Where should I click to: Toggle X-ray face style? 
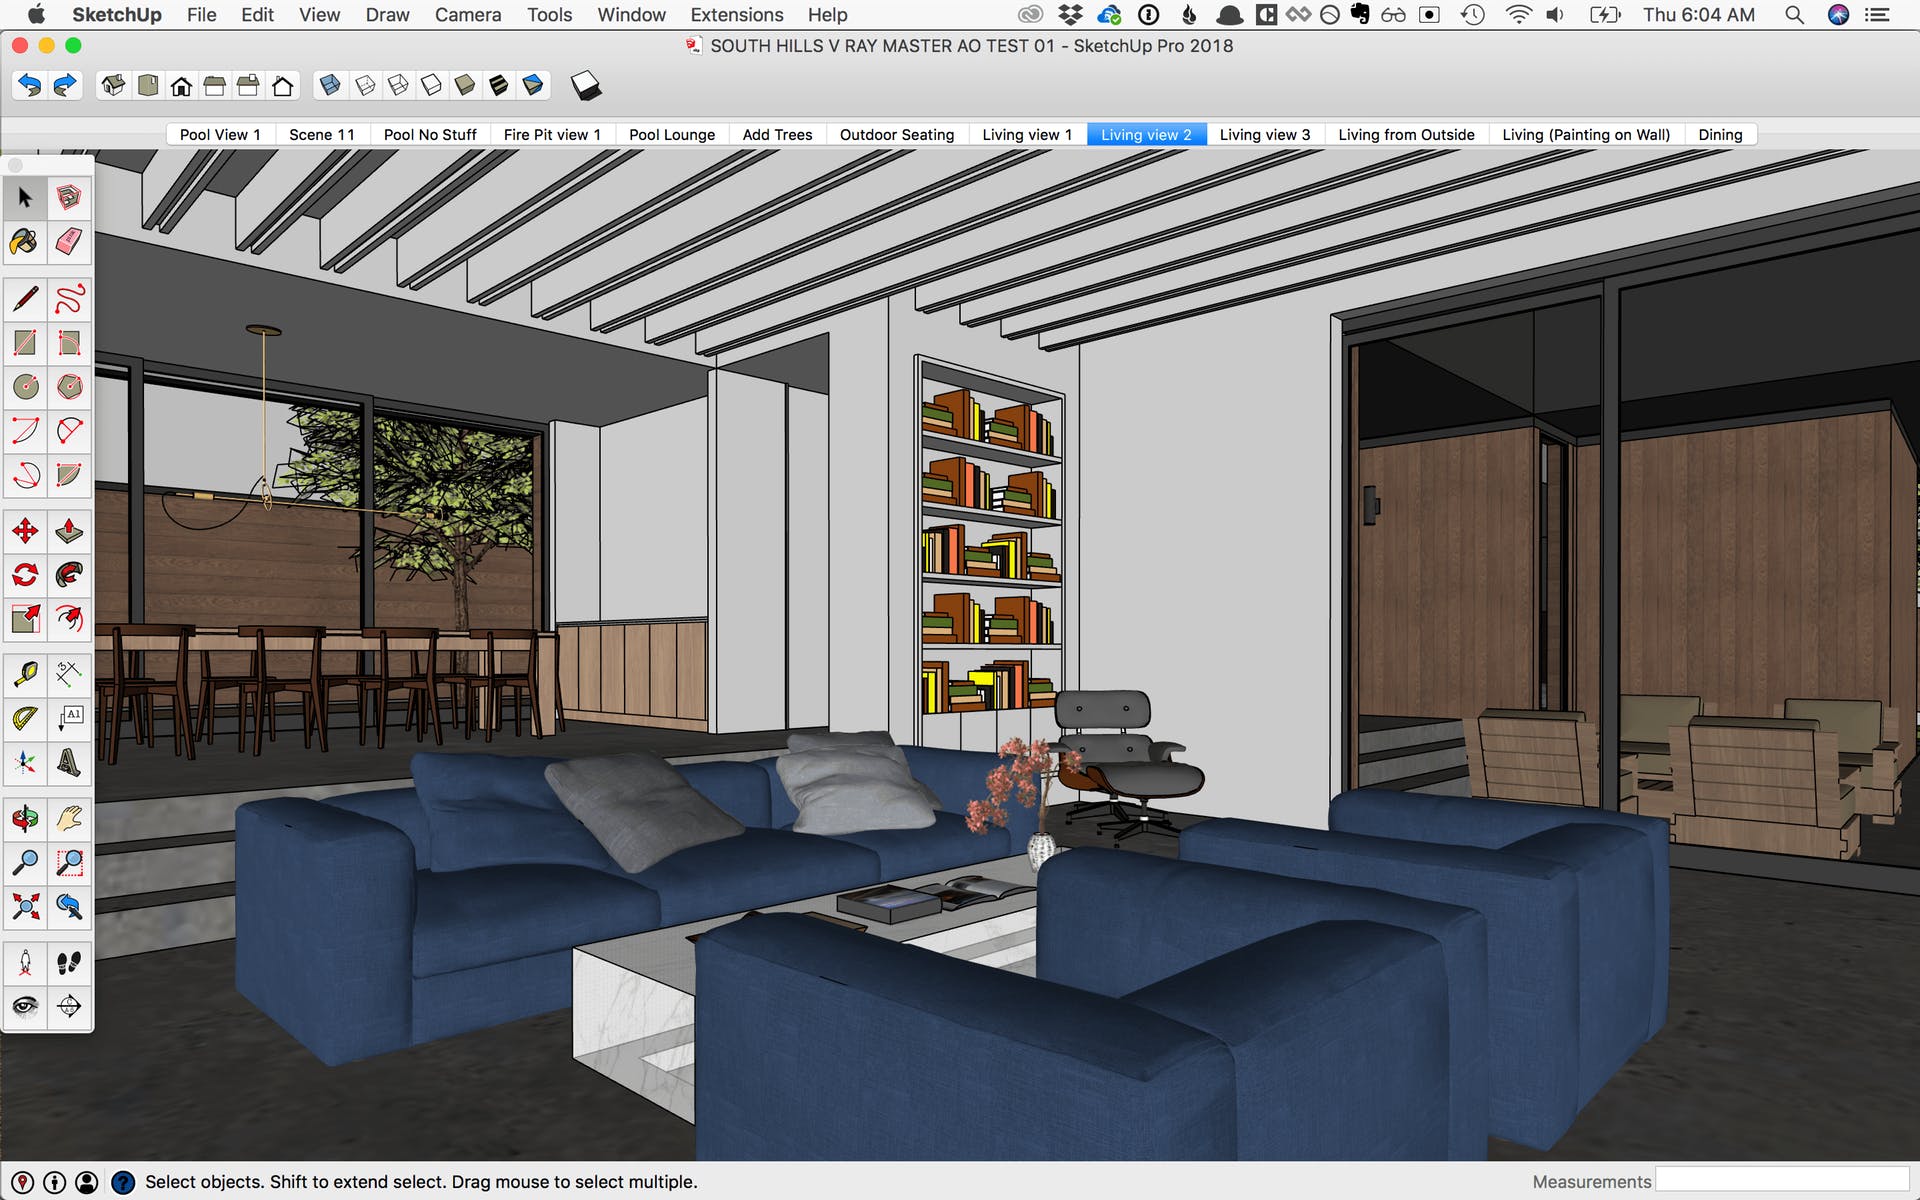coord(330,86)
